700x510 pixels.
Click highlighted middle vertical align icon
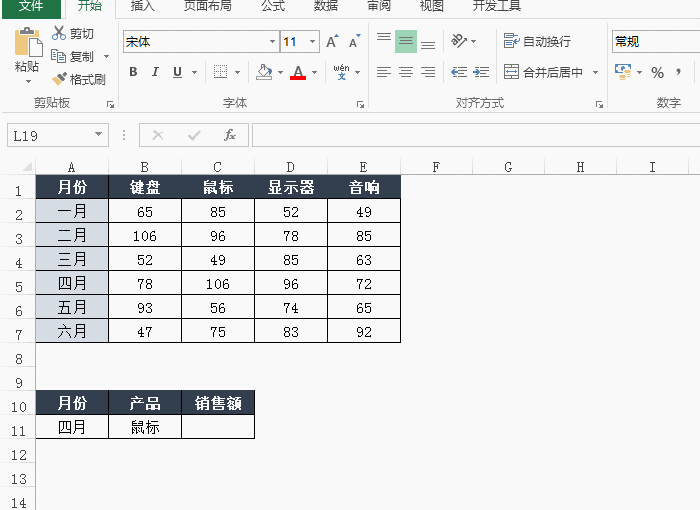pos(406,42)
